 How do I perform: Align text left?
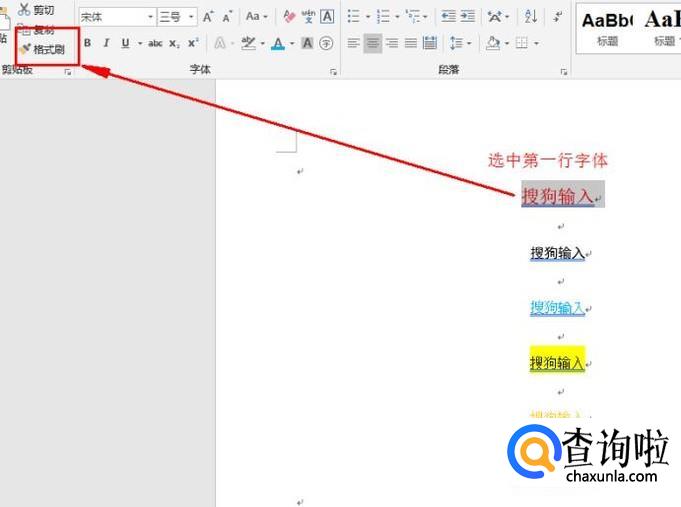[354, 43]
